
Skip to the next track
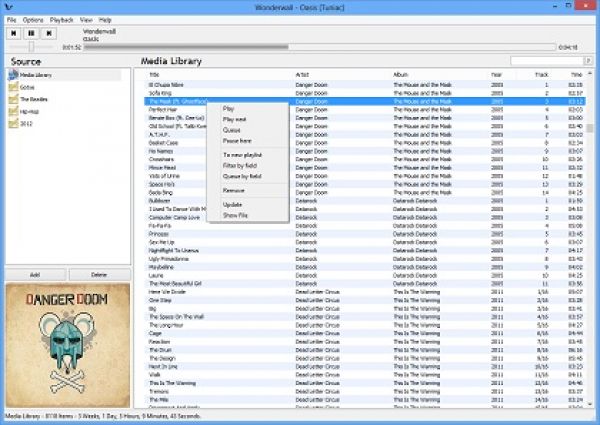50,33
